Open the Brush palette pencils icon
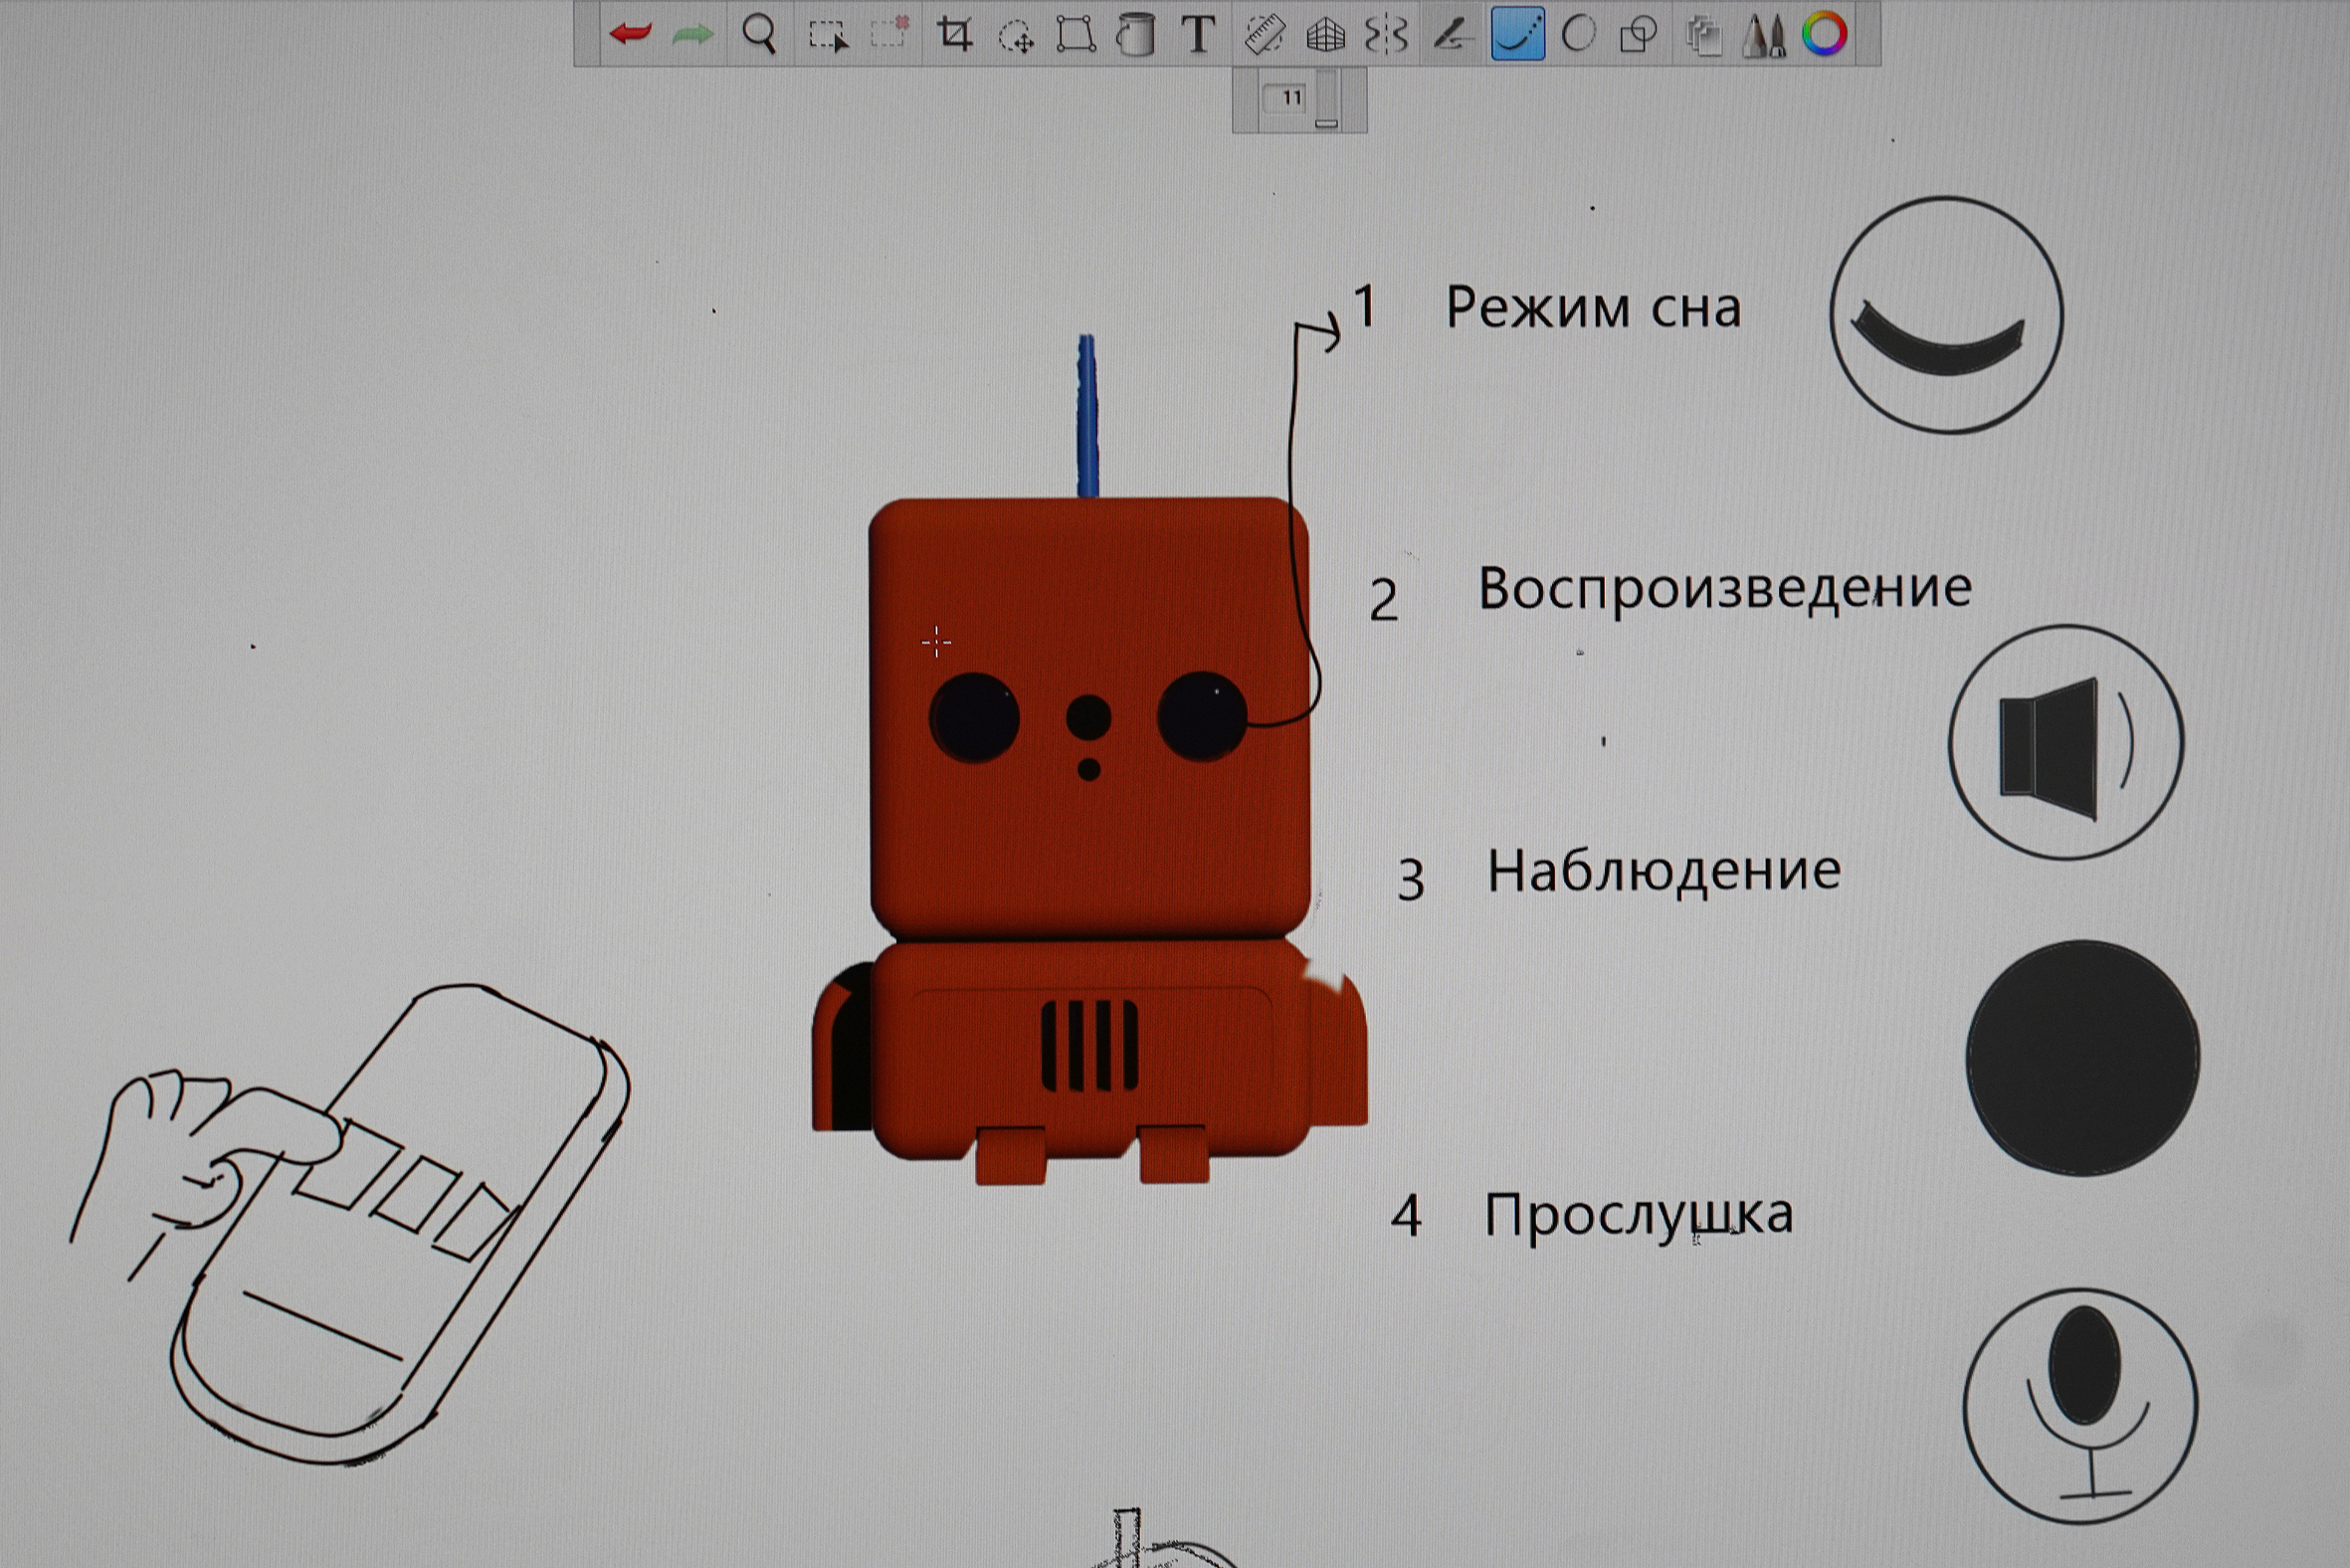 [x=1764, y=35]
